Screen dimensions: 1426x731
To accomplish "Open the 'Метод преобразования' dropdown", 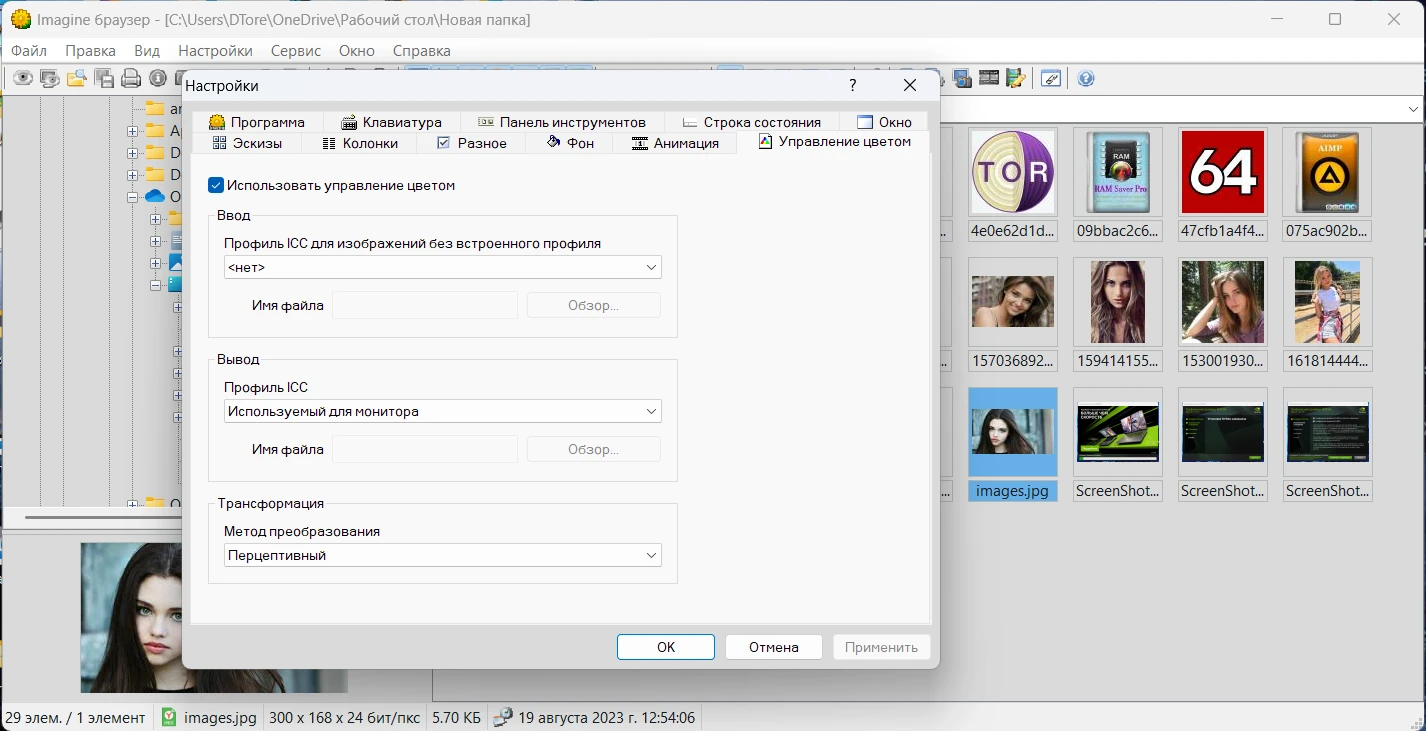I will (x=442, y=556).
